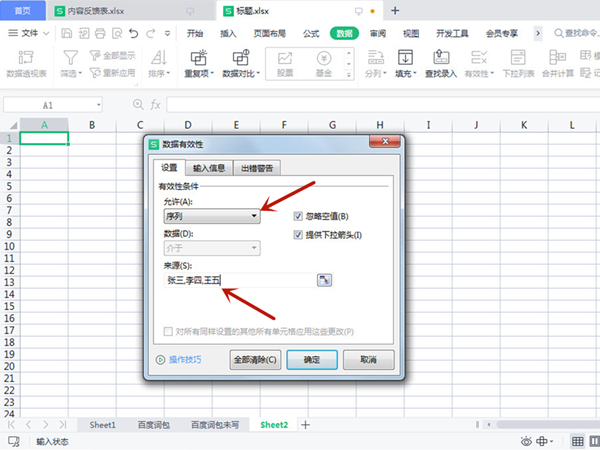
Task: Click the range selector icon beside 来源
Action: (324, 281)
